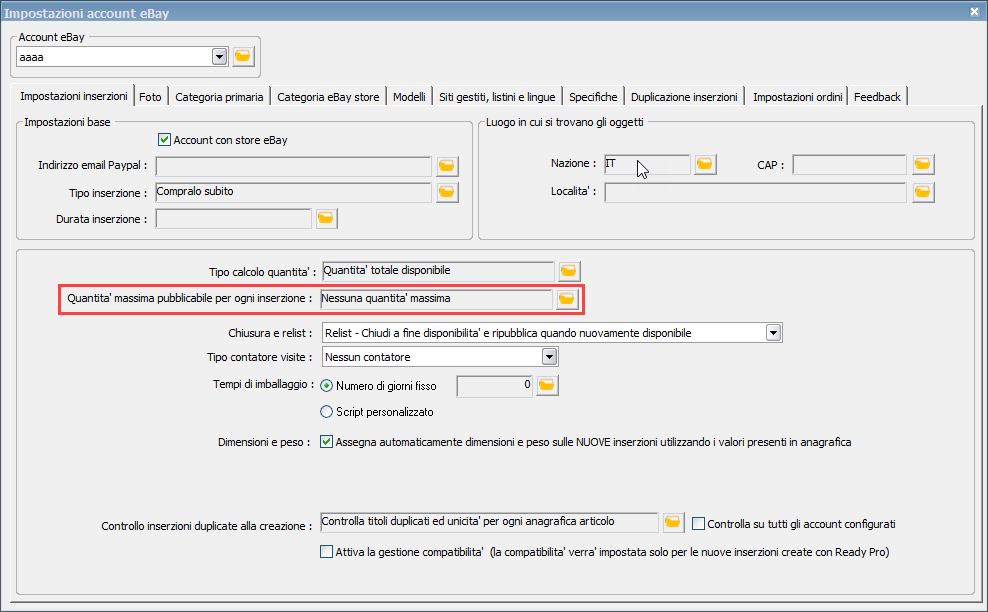Click folder icon beside Durata inserzione
The height and width of the screenshot is (612, 988).
326,218
